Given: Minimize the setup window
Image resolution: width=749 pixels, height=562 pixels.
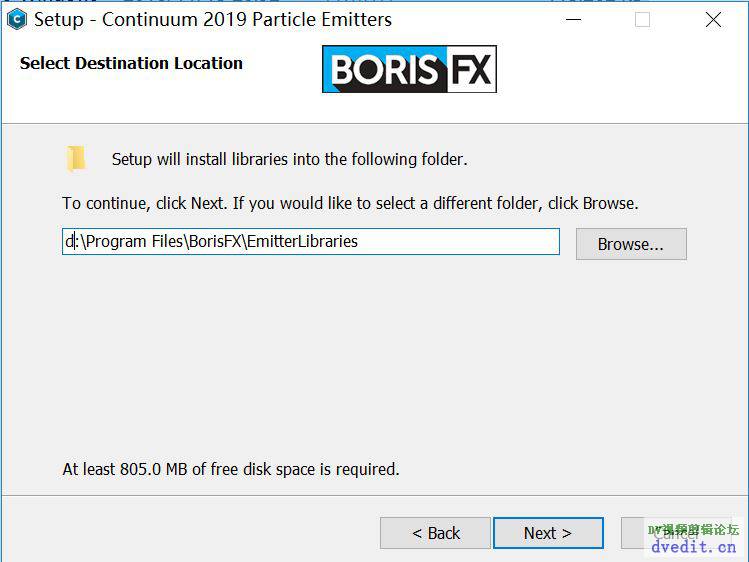Looking at the screenshot, I should click(x=572, y=20).
